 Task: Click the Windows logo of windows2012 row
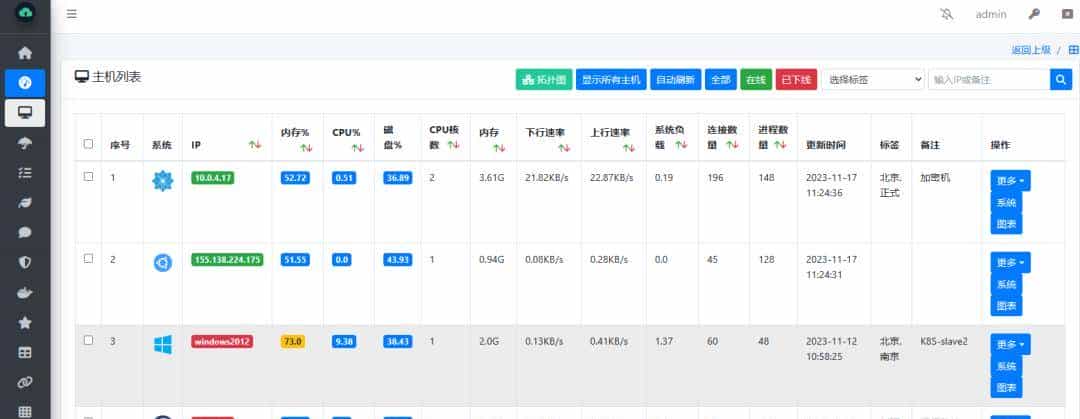coord(163,345)
